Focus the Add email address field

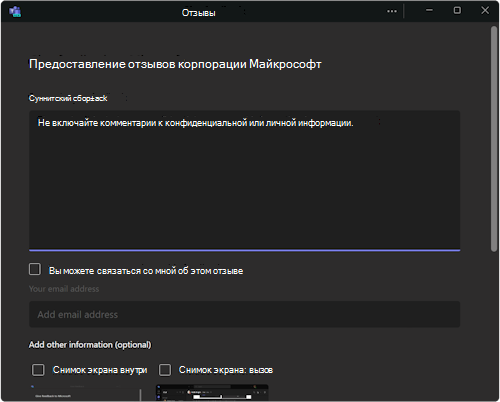pyautogui.click(x=244, y=314)
